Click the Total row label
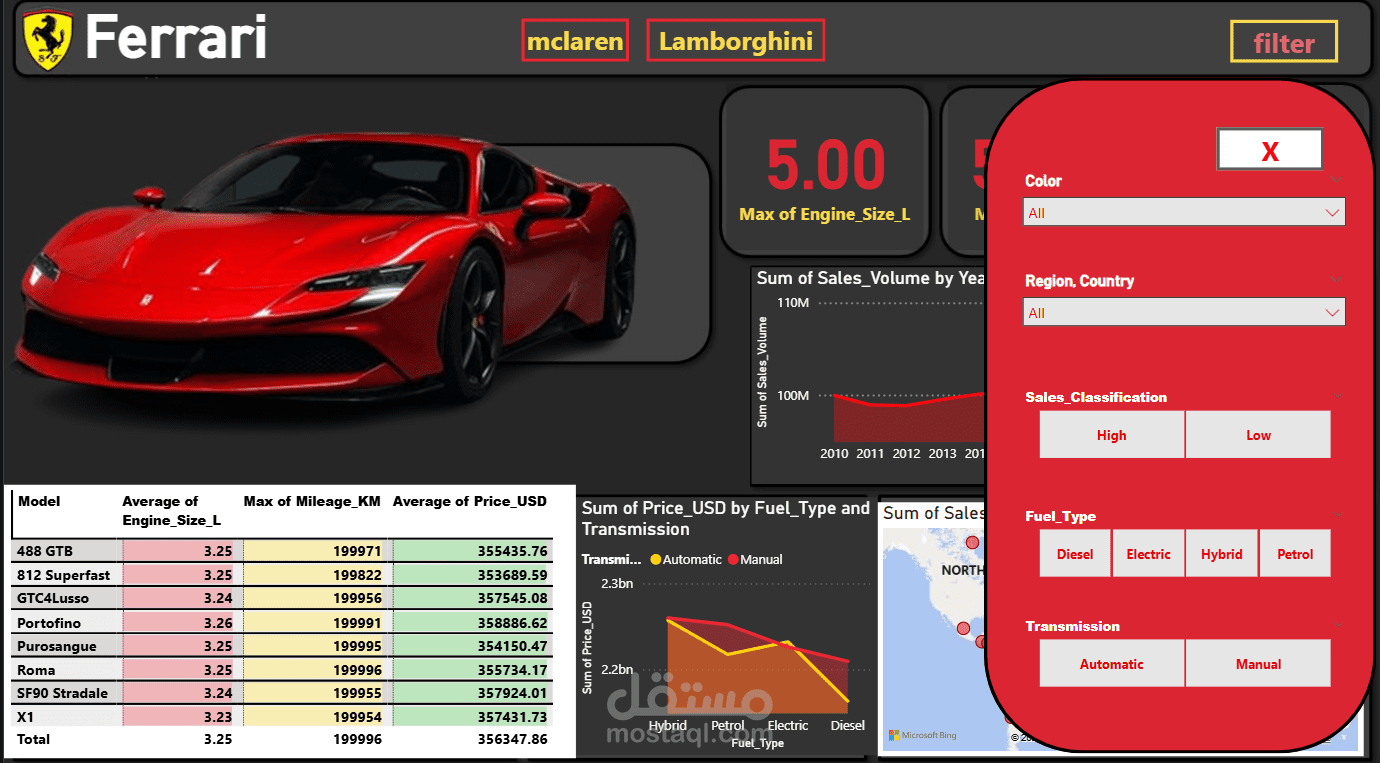This screenshot has height=763, width=1380. [x=34, y=739]
